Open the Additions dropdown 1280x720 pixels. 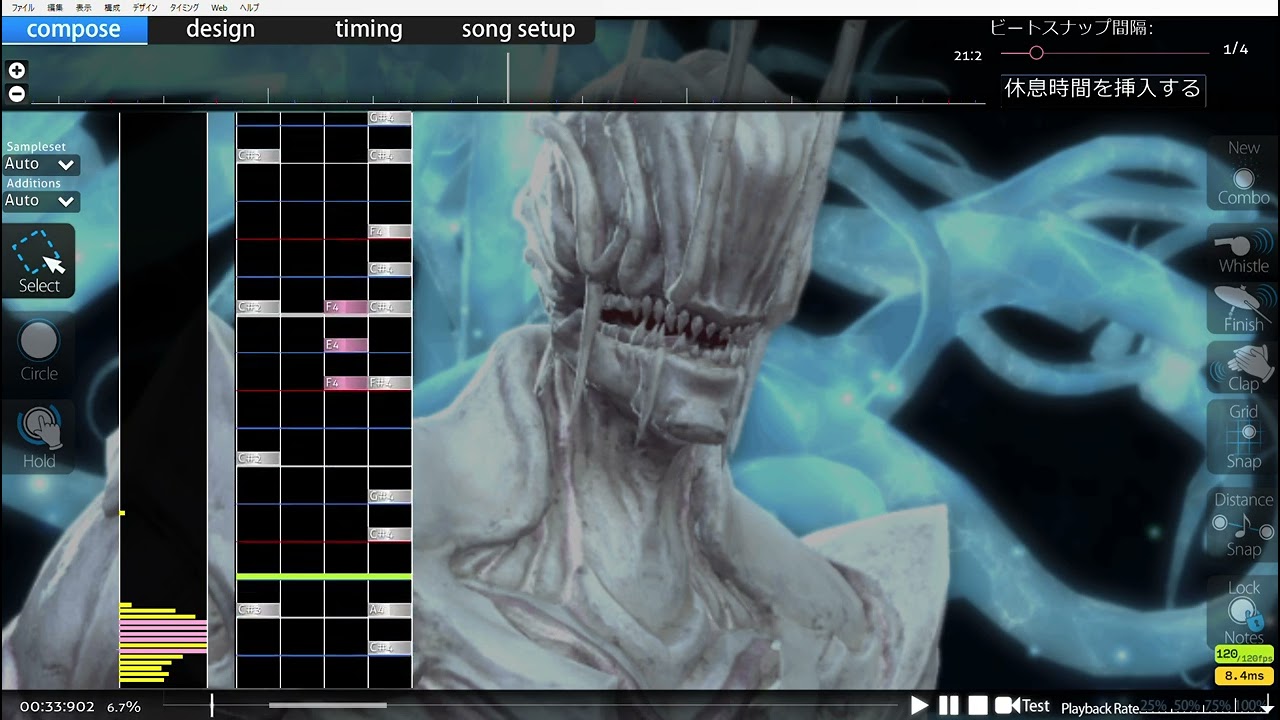tap(40, 201)
